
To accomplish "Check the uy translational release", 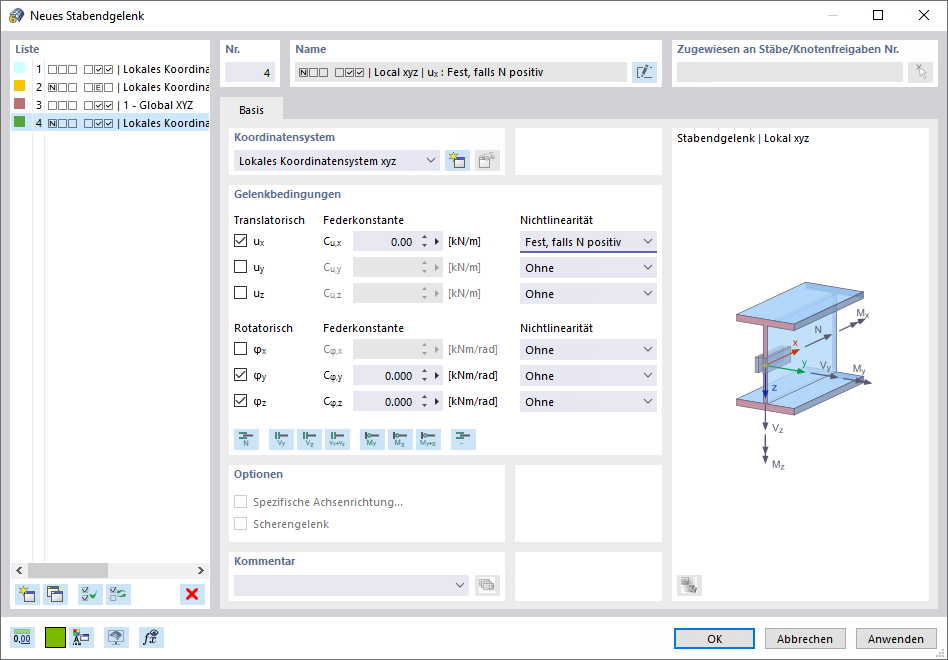I will coord(241,267).
